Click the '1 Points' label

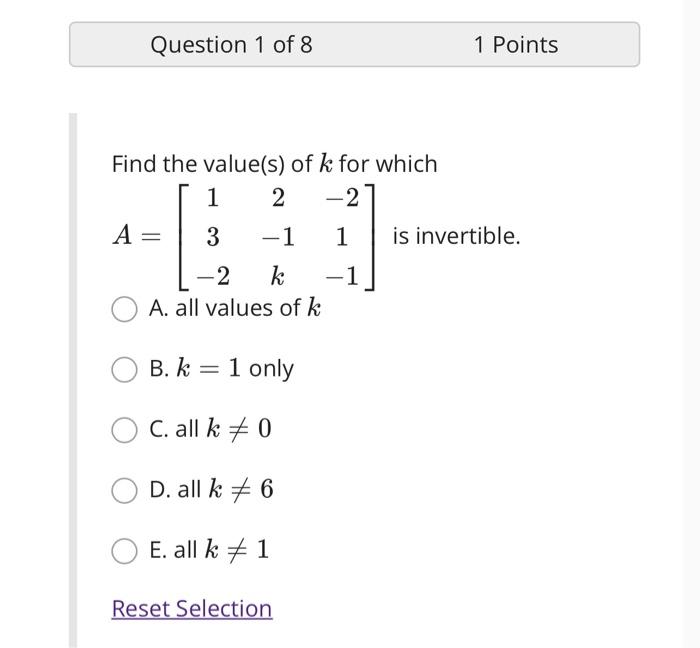(516, 45)
